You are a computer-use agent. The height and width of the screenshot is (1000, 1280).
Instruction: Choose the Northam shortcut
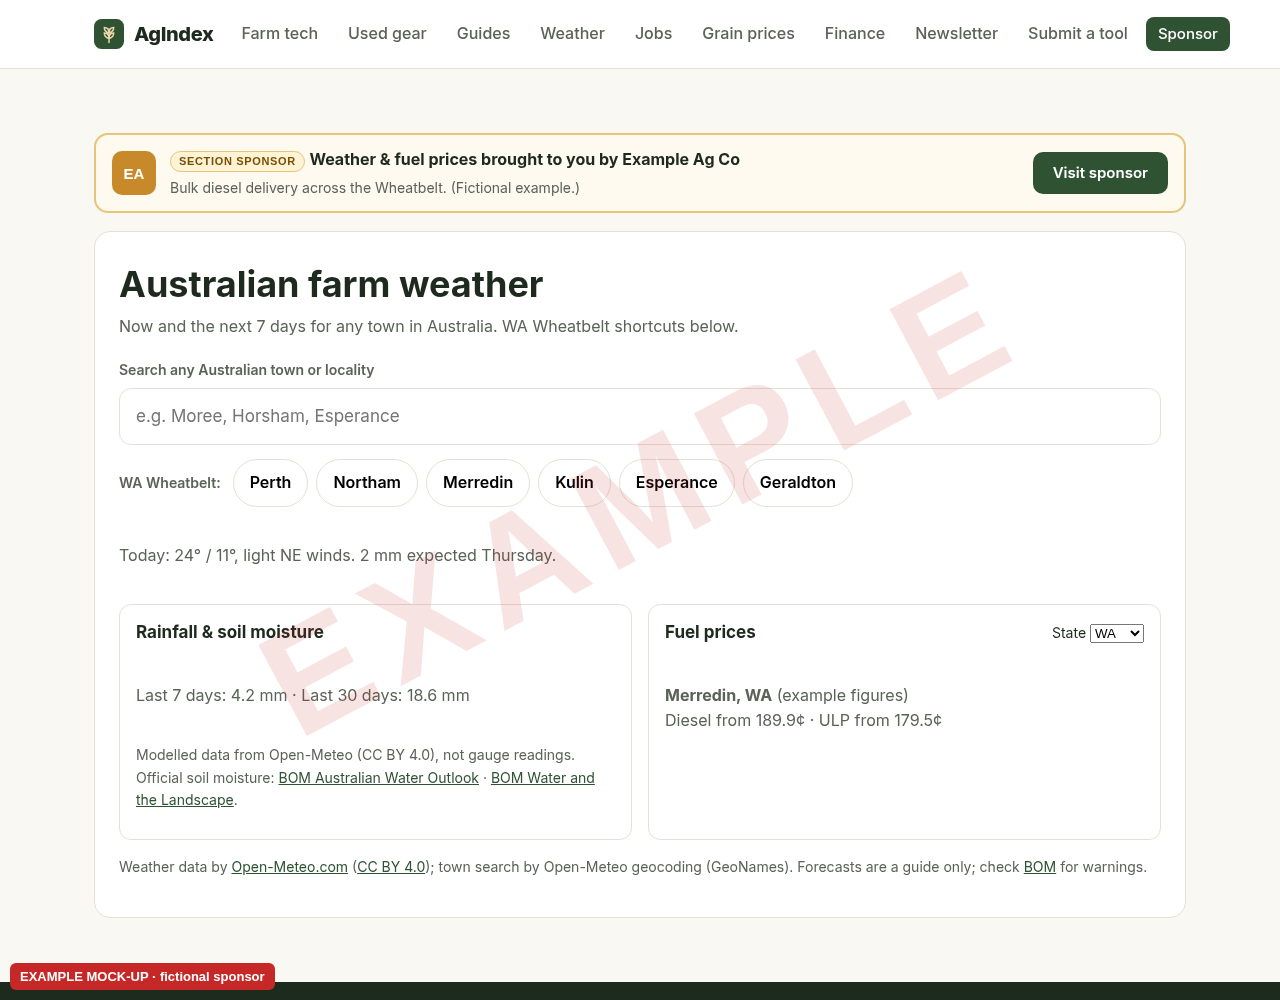[x=367, y=483]
